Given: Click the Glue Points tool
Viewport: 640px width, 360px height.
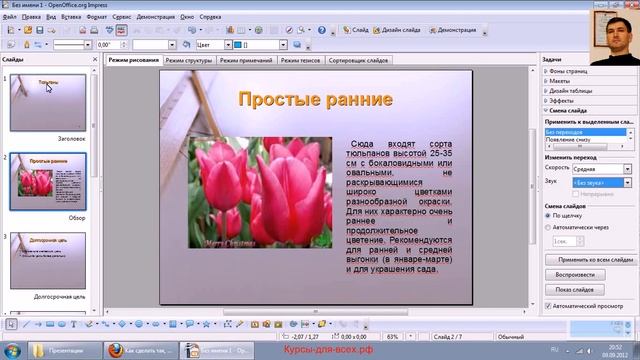Looking at the screenshot, I should pyautogui.click(x=240, y=324).
